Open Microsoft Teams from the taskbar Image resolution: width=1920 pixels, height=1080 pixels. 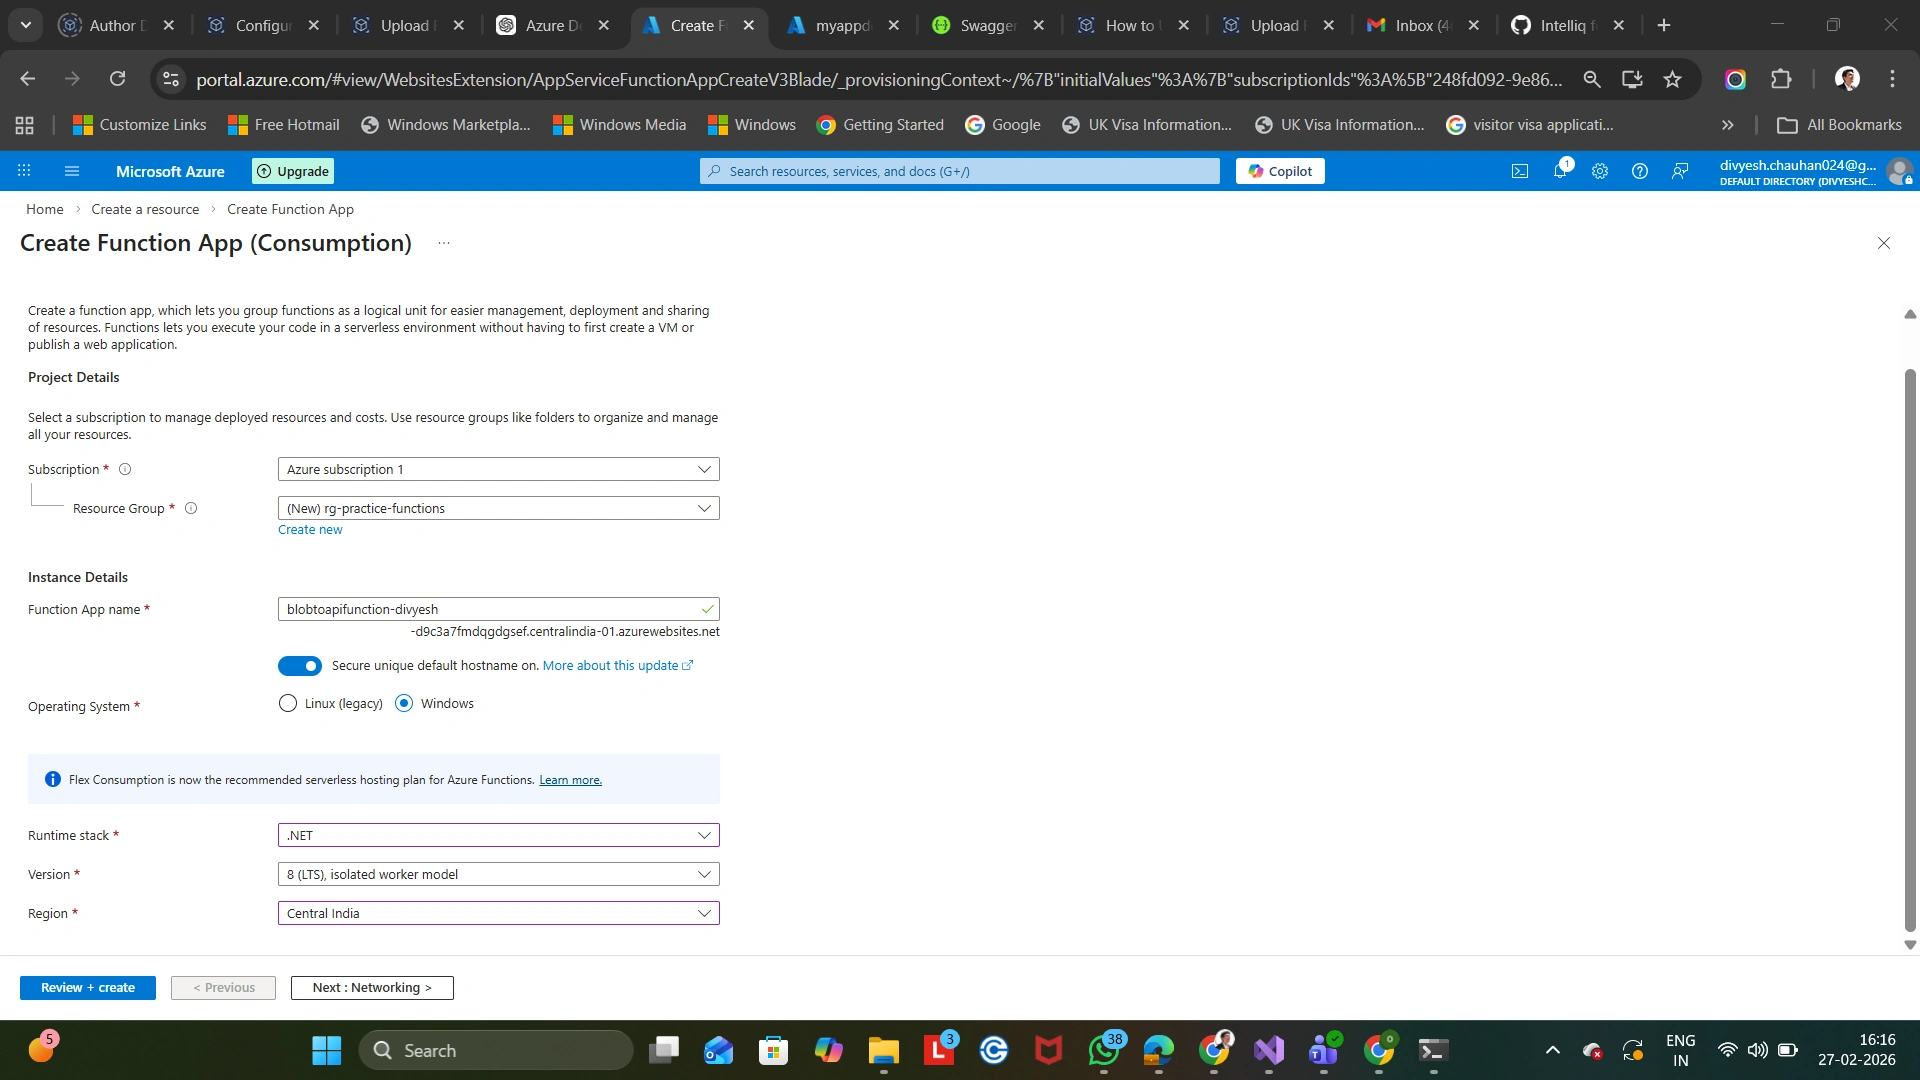(x=1324, y=1050)
